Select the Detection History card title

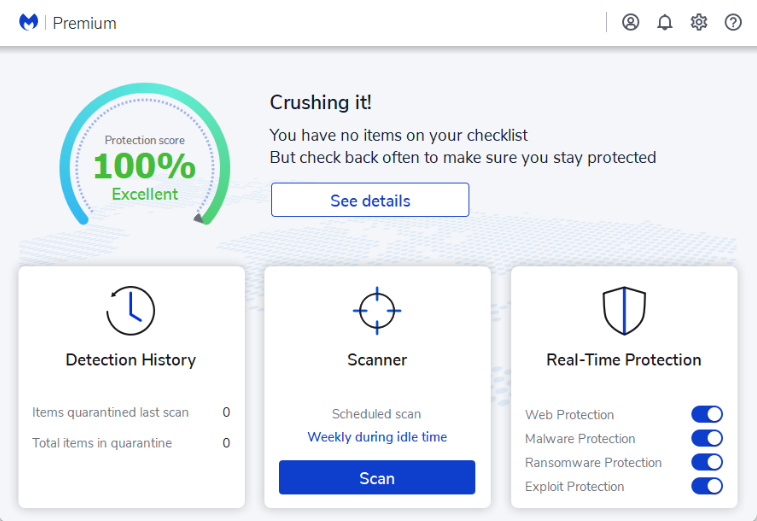pos(131,360)
